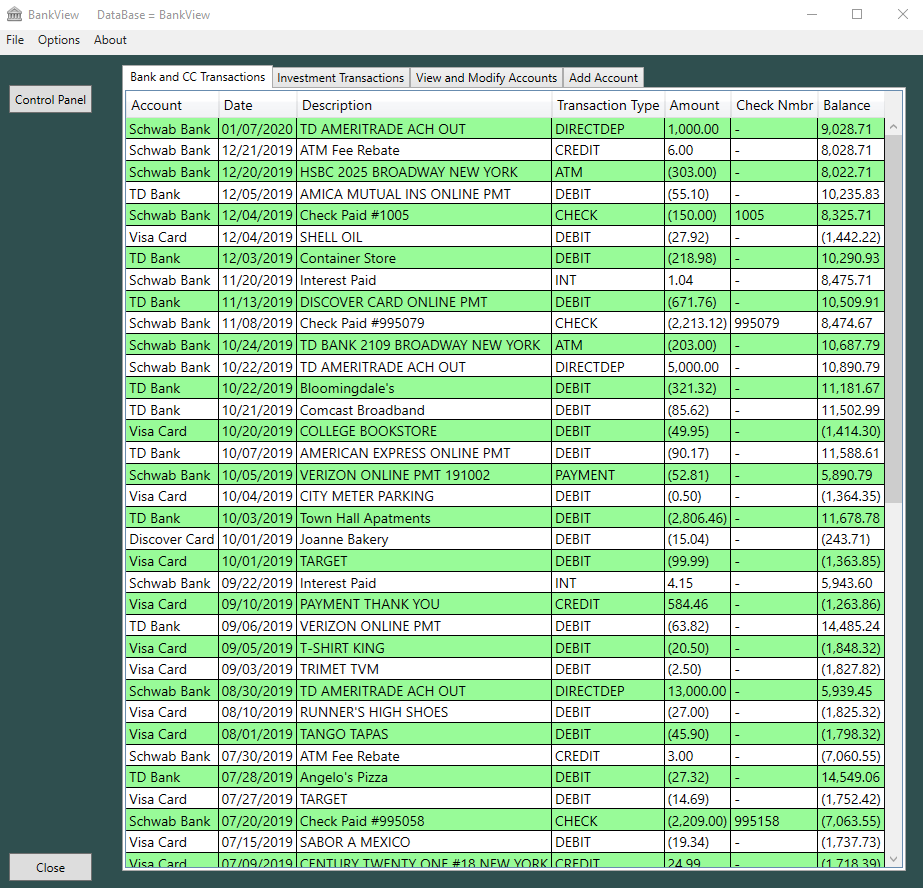Open the Add Account tab

603,78
